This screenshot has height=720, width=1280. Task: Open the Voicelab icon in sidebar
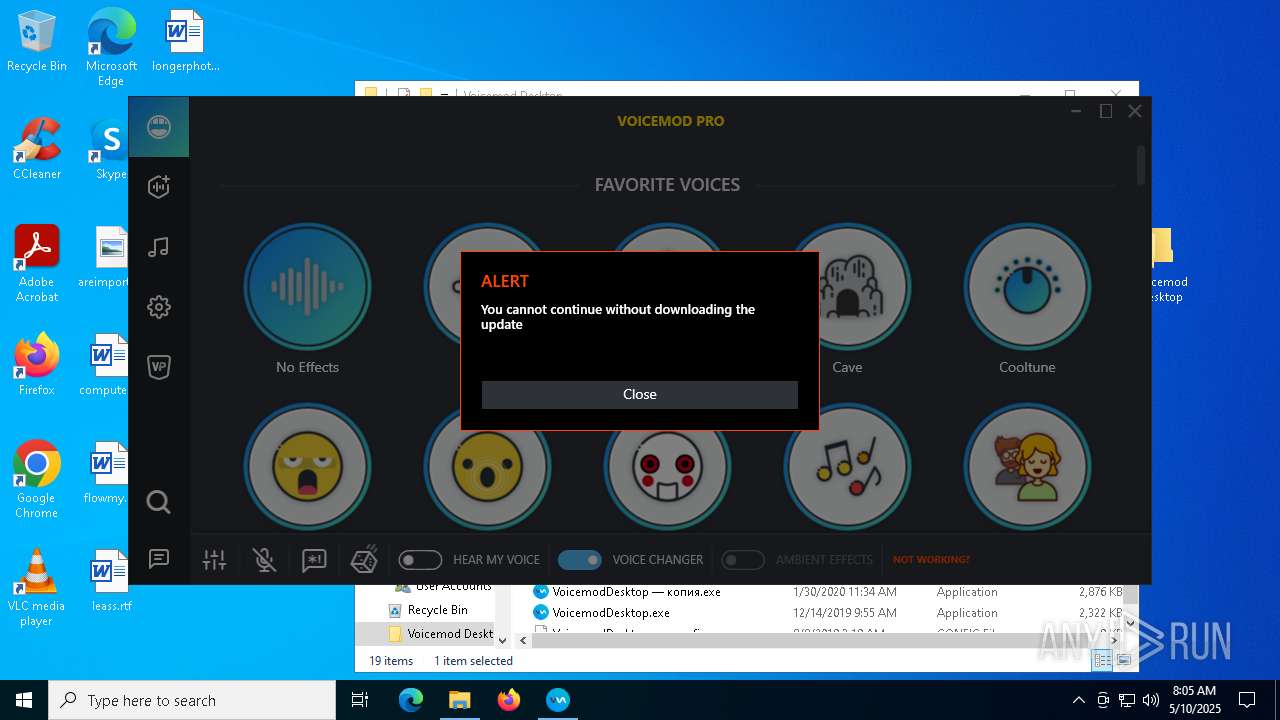[x=159, y=186]
